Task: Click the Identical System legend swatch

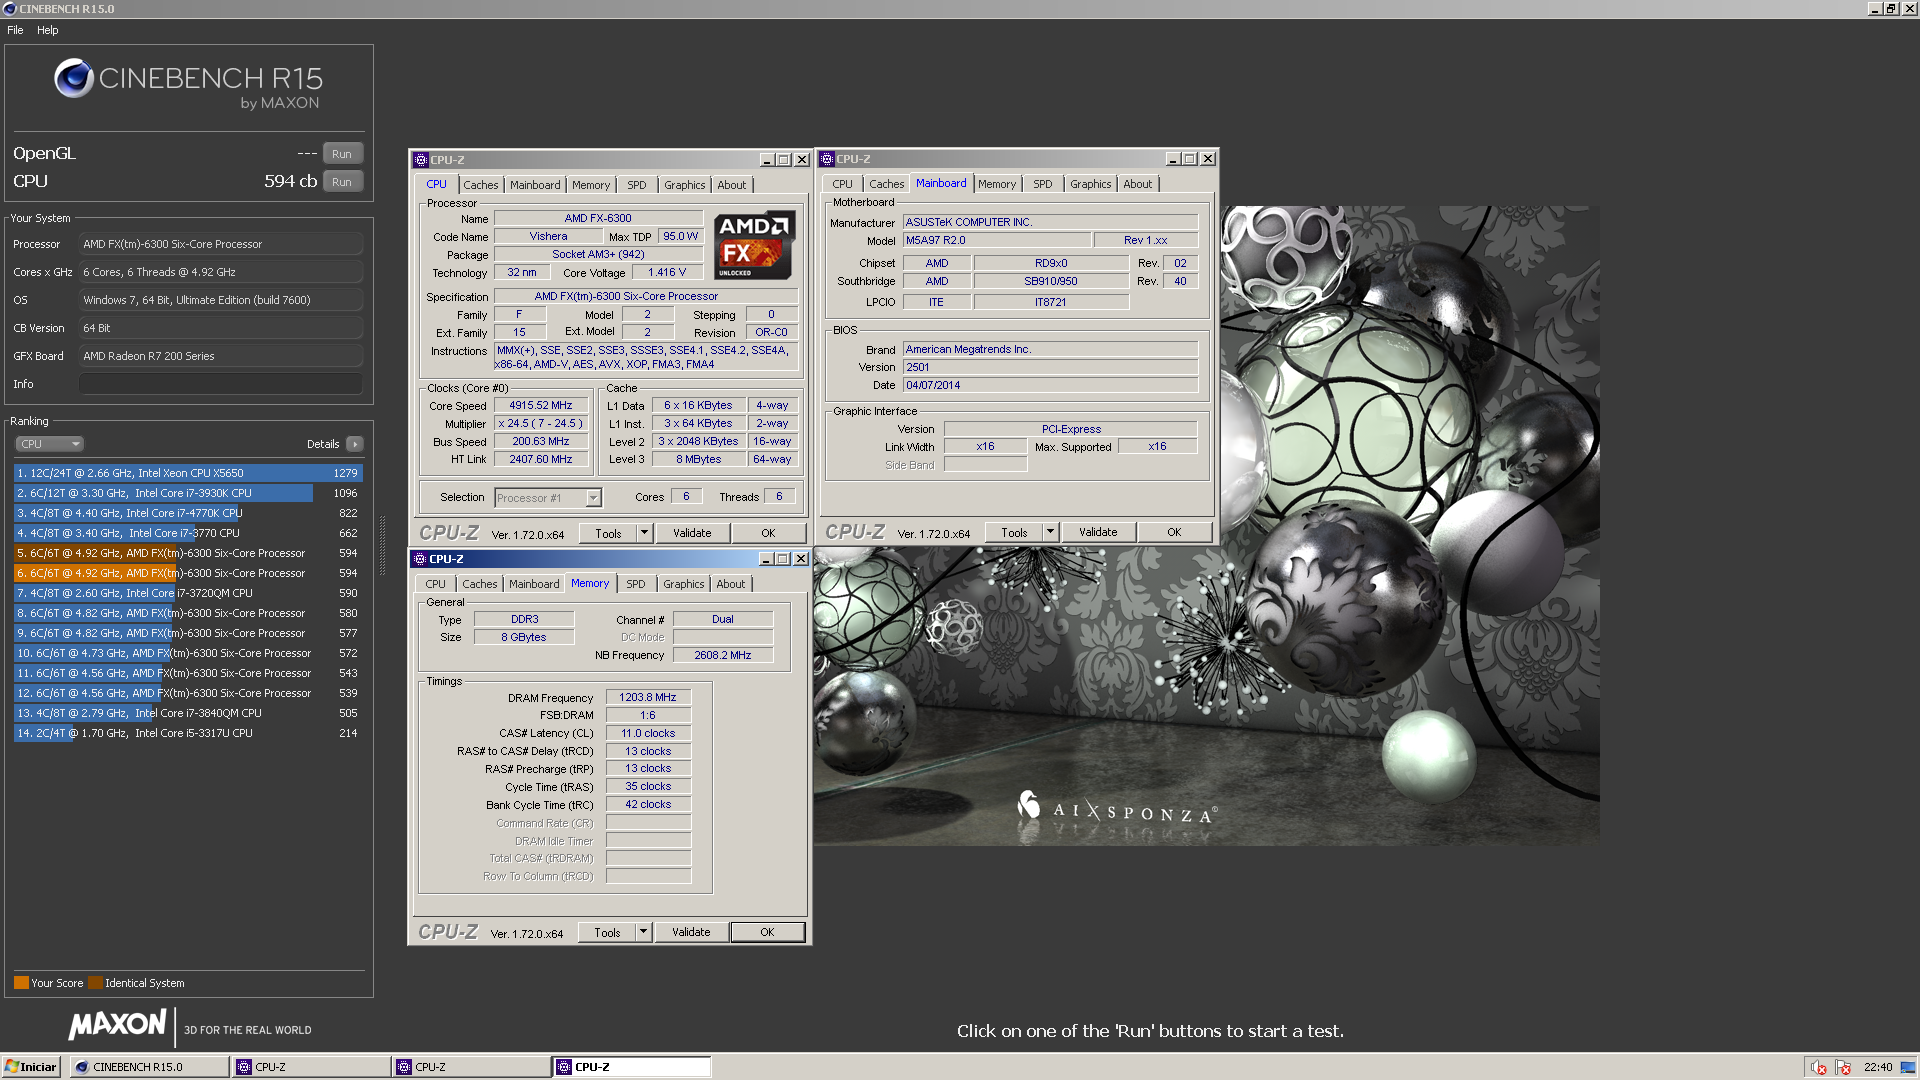Action: pos(95,983)
